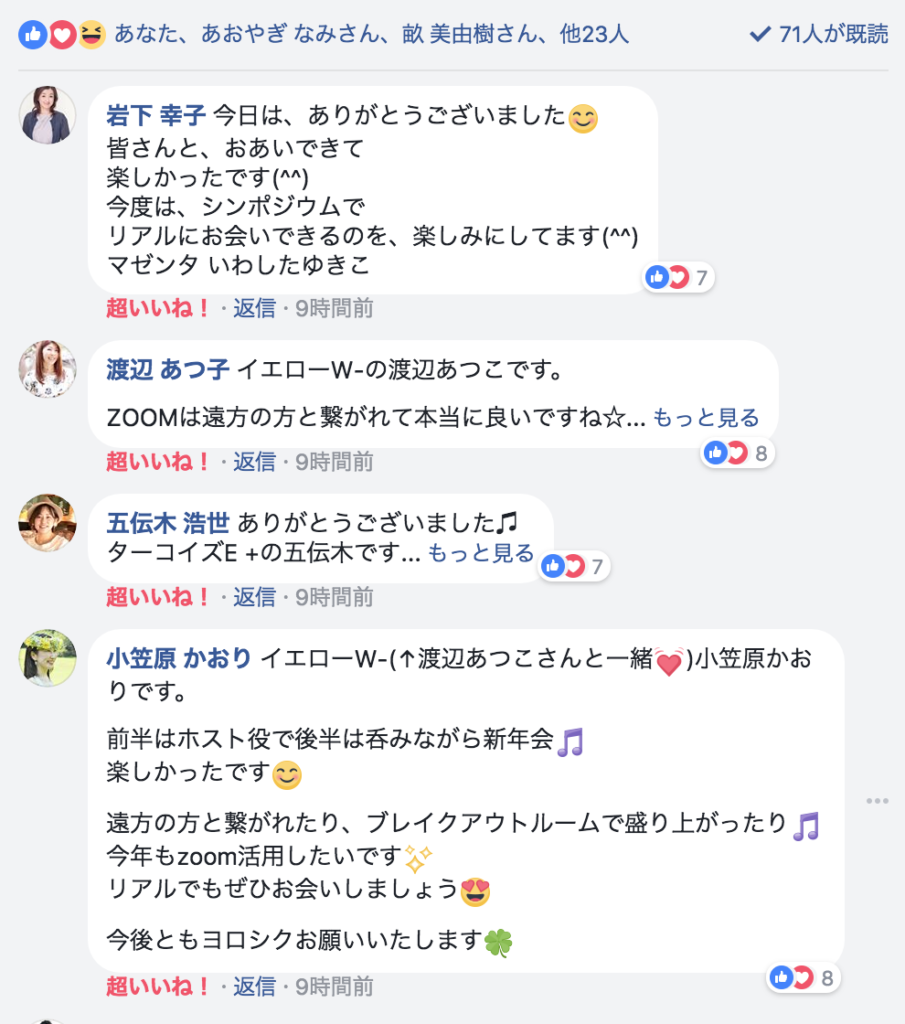
Task: Click 岩下 幸子's profile picture
Action: point(47,115)
